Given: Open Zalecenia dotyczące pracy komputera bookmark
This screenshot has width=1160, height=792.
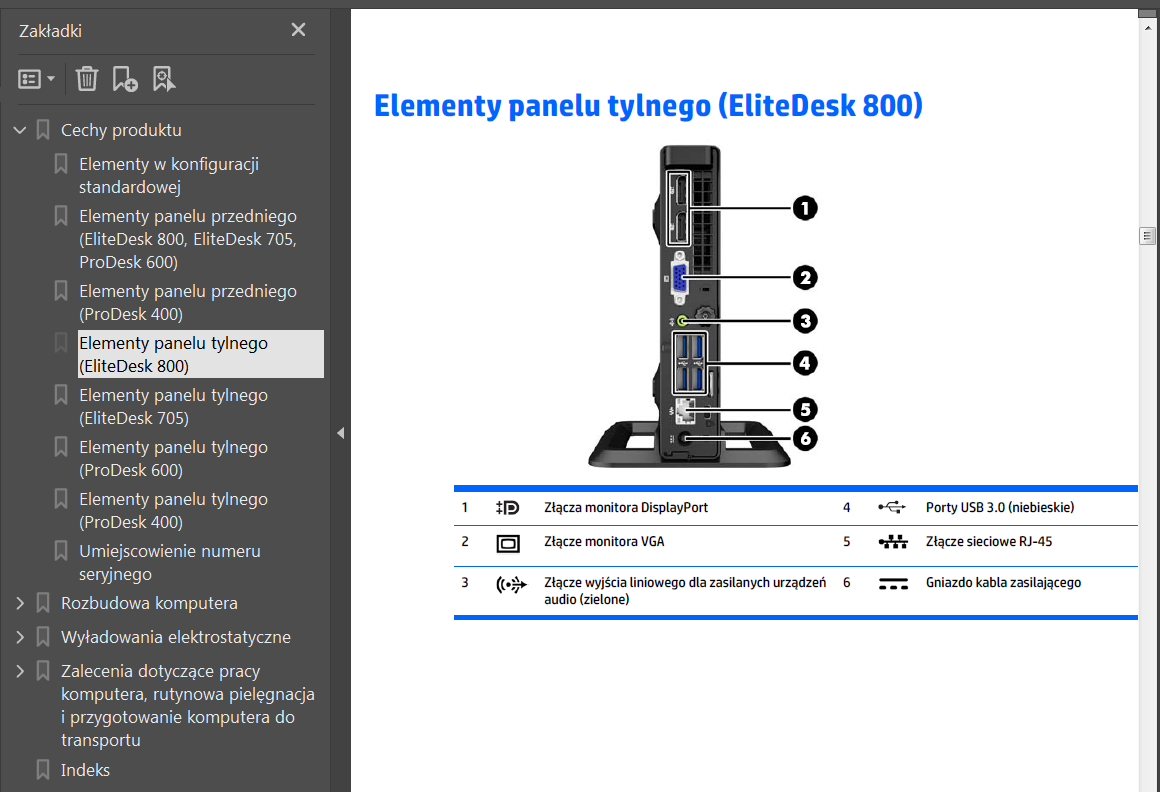Looking at the screenshot, I should 188,705.
